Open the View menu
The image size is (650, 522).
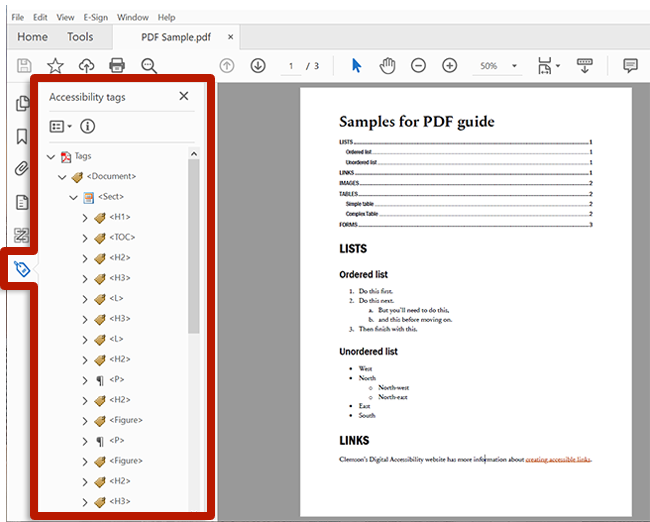tap(65, 17)
